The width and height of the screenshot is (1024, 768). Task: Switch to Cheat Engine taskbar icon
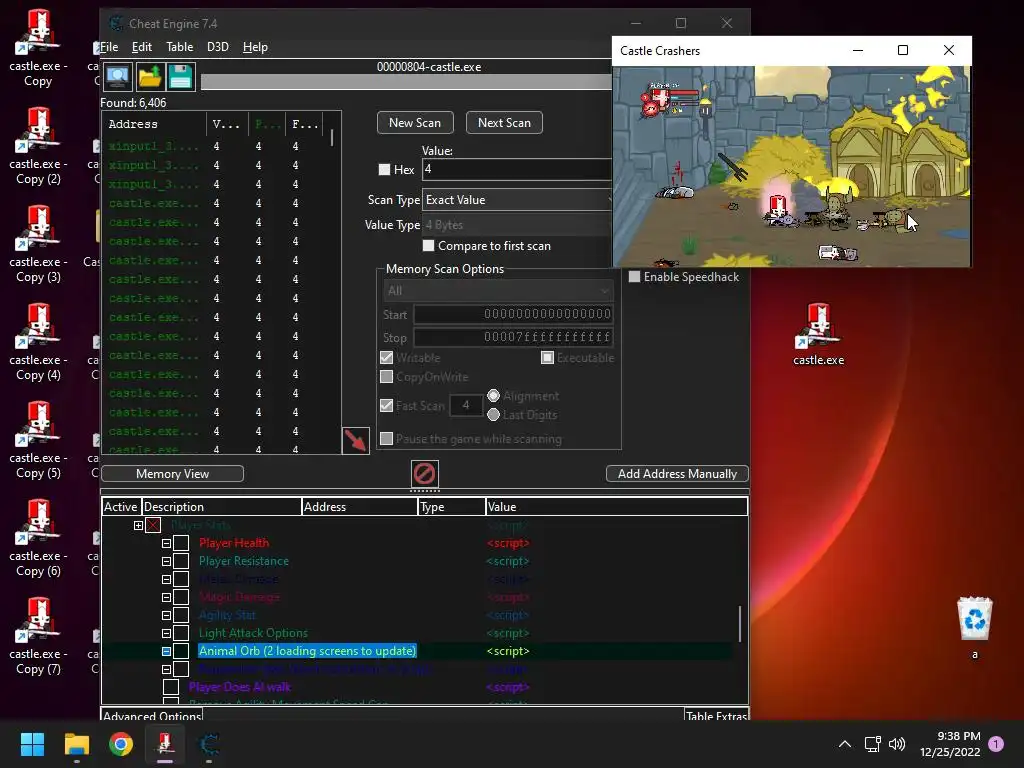209,744
